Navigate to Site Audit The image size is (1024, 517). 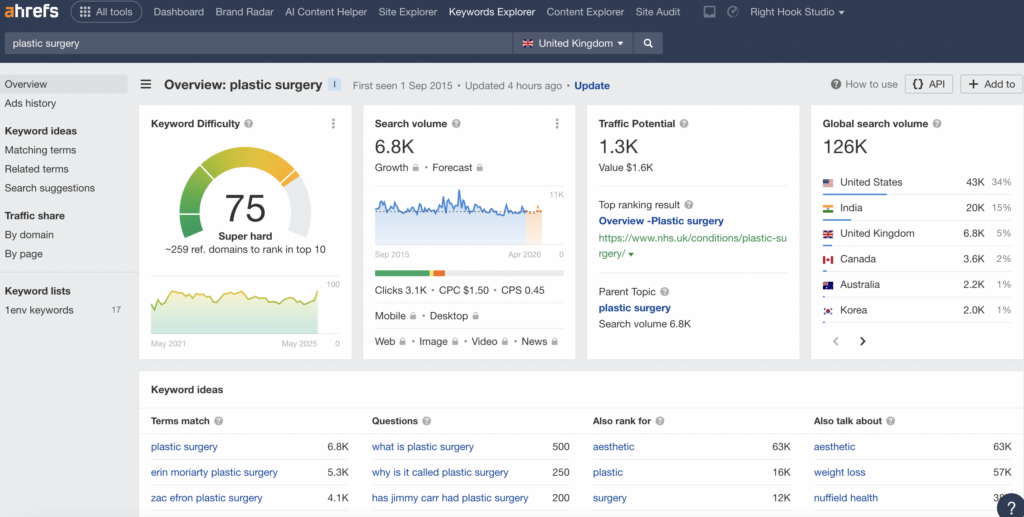pos(658,12)
